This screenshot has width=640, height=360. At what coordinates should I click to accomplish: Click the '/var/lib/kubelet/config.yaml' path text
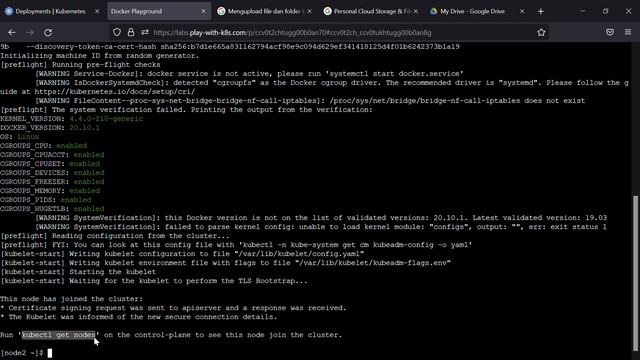click(x=299, y=254)
